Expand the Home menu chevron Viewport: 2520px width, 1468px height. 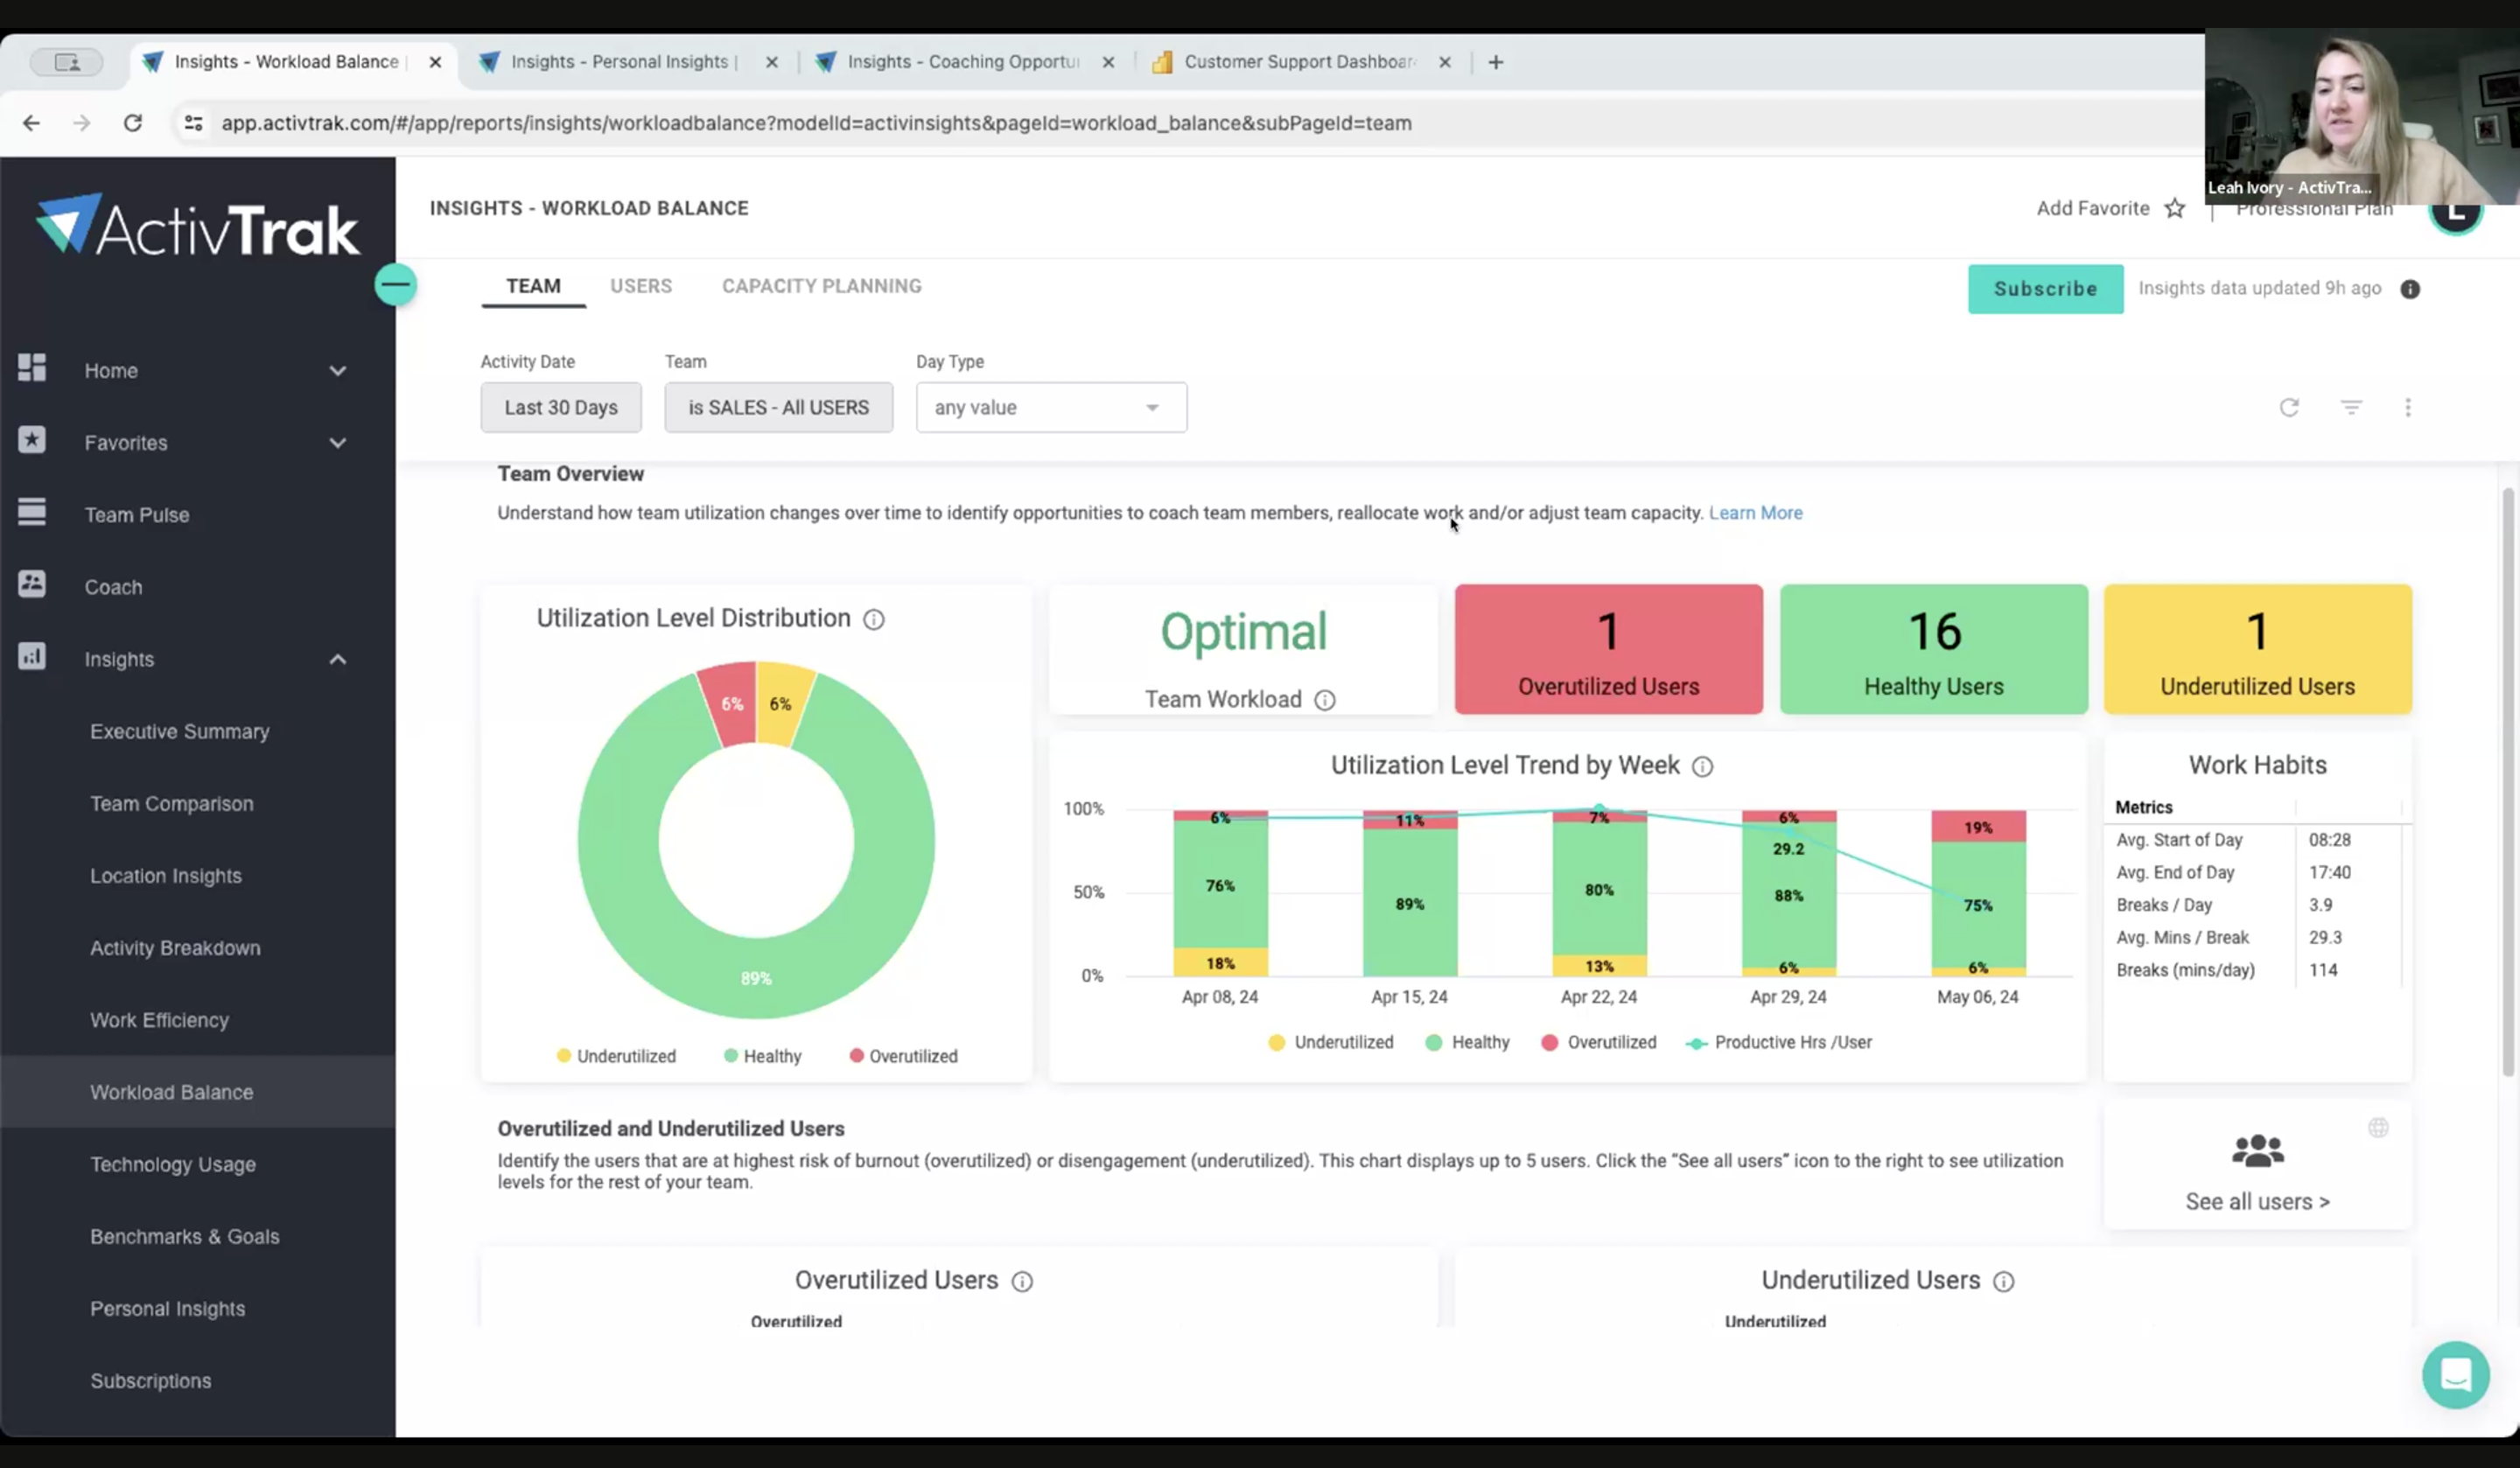pos(338,371)
